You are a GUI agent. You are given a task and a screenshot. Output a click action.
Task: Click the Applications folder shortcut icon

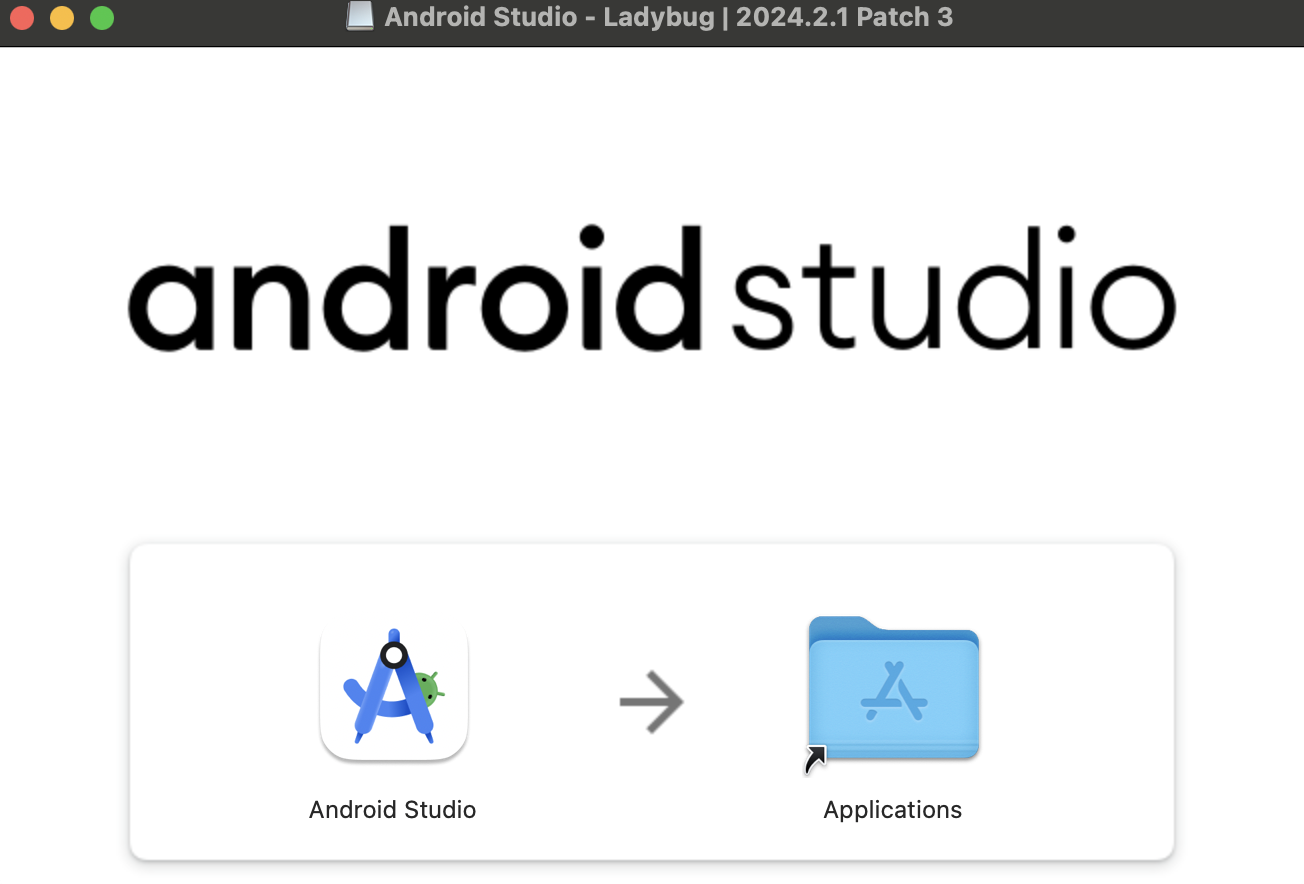[893, 690]
